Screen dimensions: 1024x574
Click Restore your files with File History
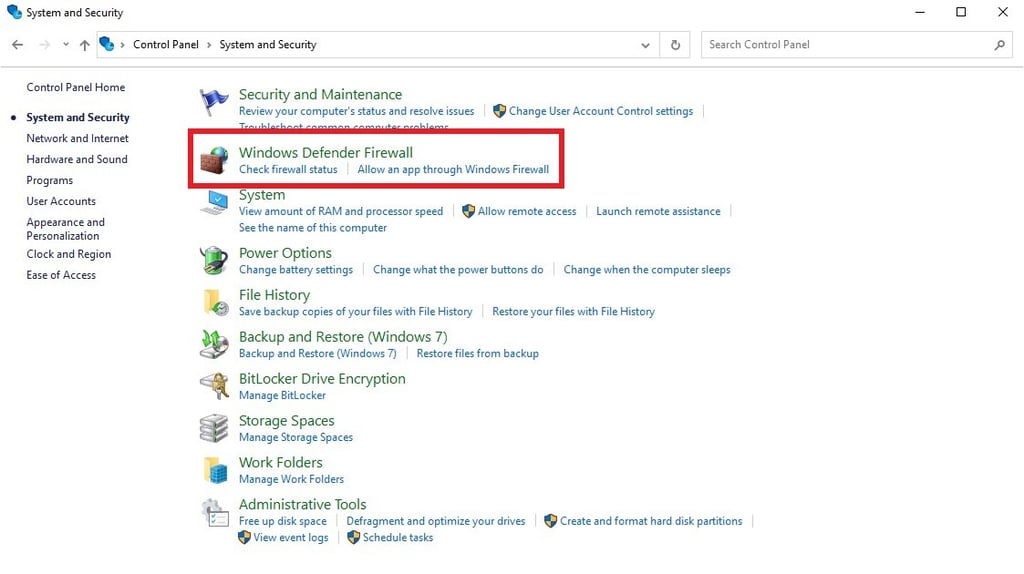point(573,311)
